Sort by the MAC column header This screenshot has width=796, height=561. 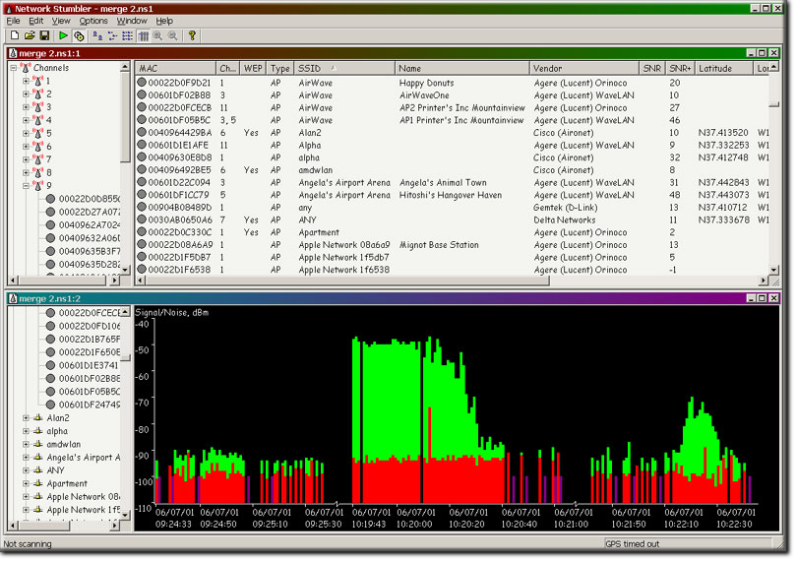[x=176, y=68]
